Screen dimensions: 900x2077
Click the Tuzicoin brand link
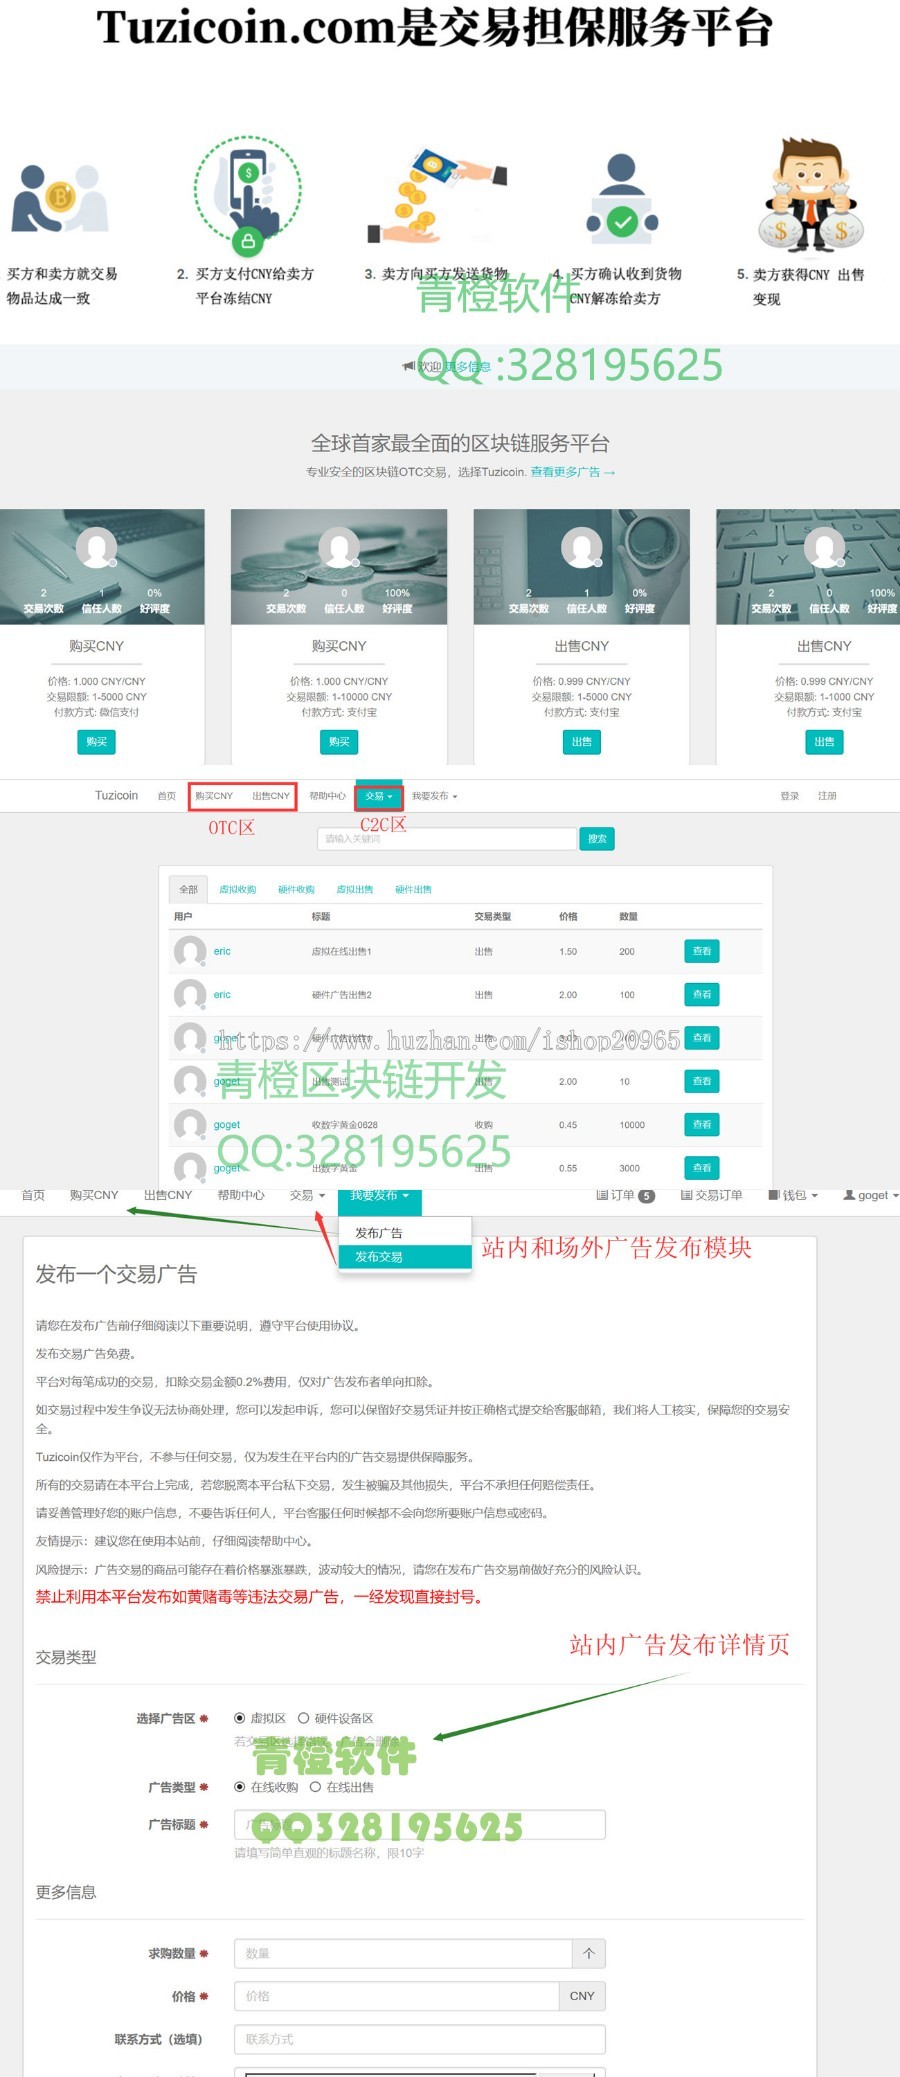coord(116,796)
